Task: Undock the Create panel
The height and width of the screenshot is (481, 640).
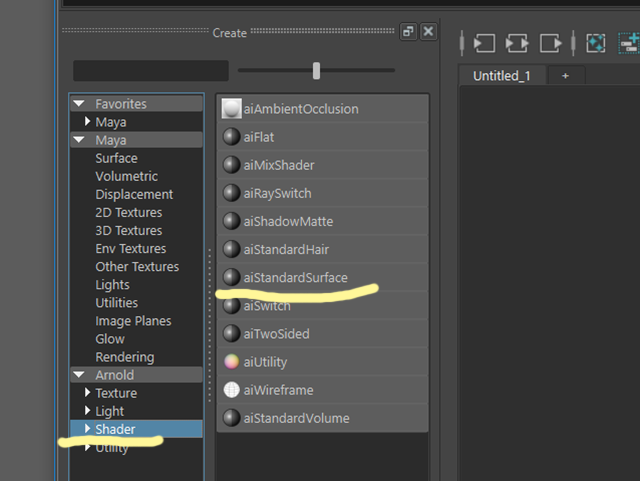Action: 408,31
